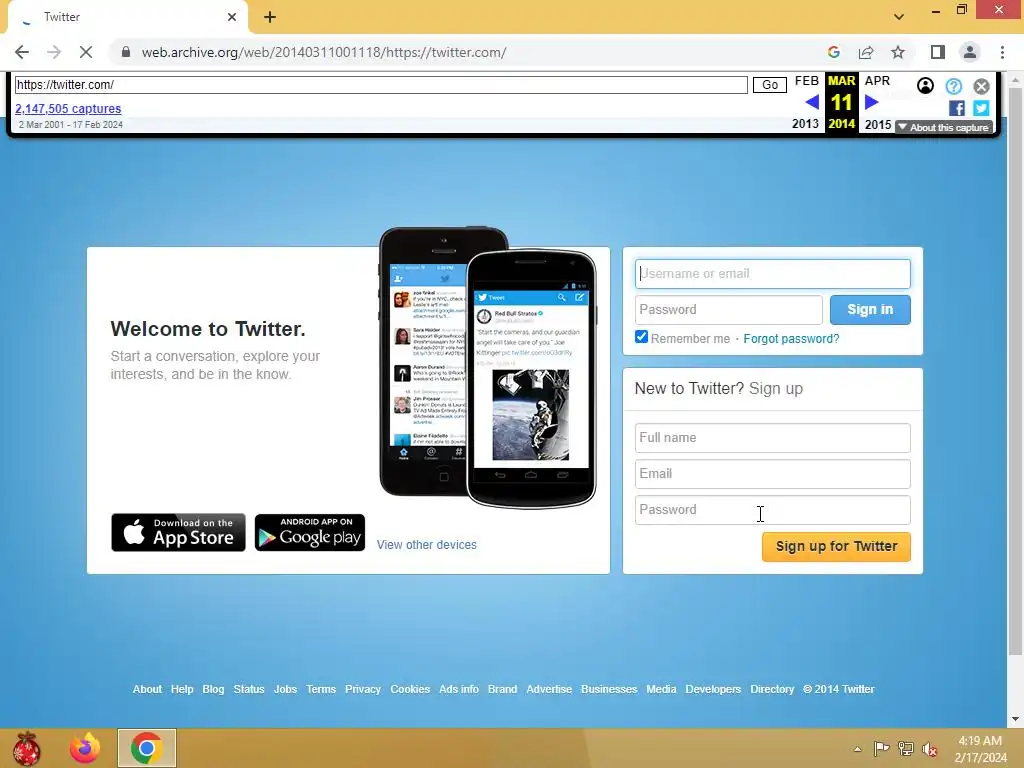Image resolution: width=1024 pixels, height=768 pixels.
Task: Expand About this capture
Action: pyautogui.click(x=944, y=127)
